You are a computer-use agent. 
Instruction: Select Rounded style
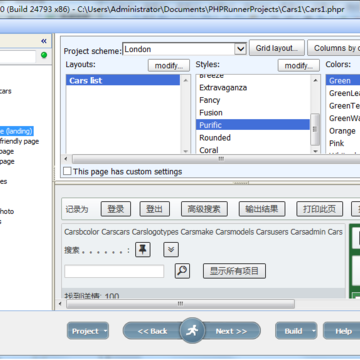(215, 138)
